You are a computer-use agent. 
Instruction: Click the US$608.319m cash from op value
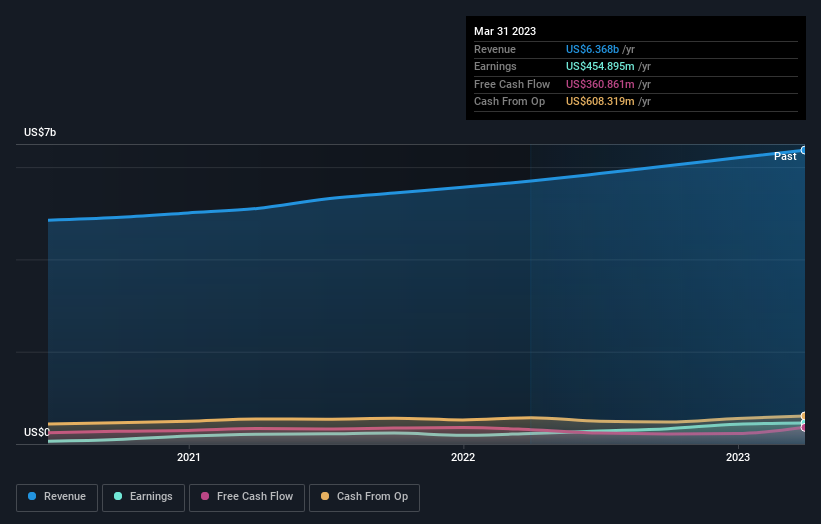click(600, 102)
